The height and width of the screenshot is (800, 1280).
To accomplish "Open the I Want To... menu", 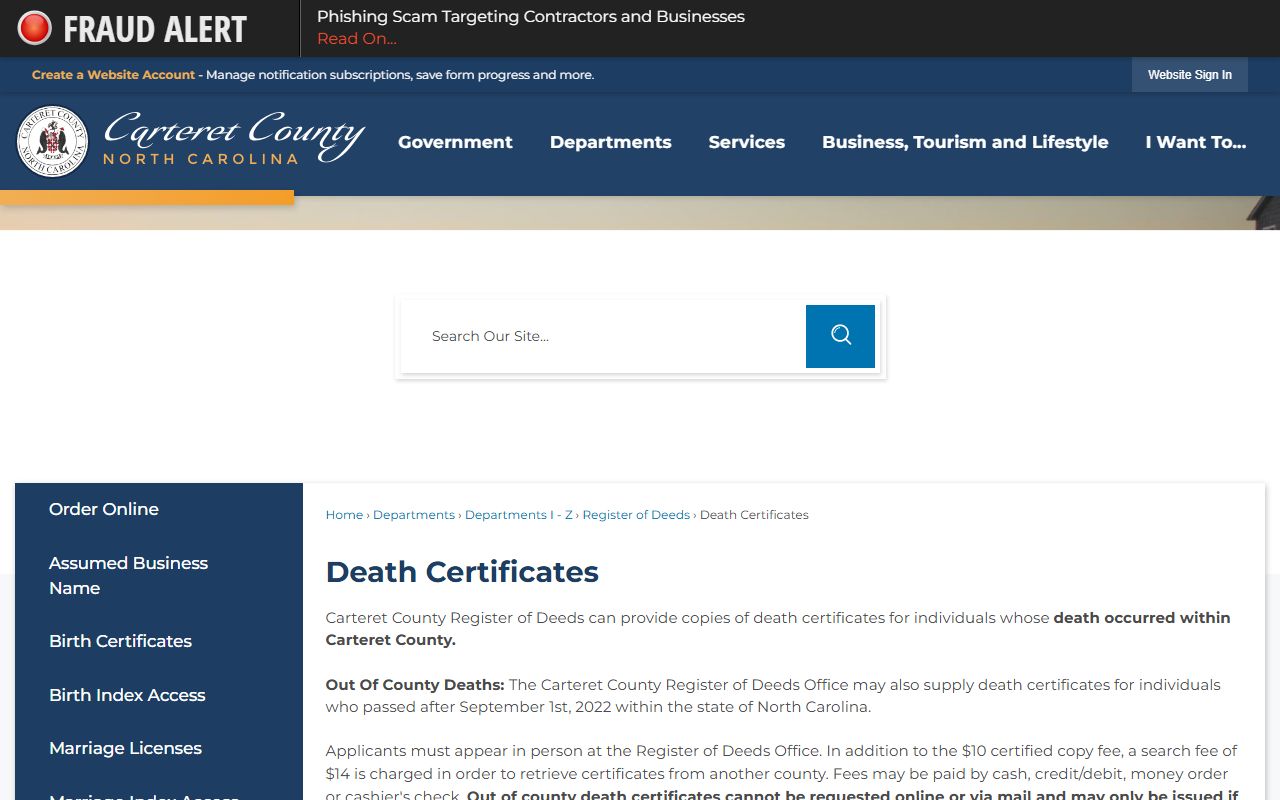I will point(1195,142).
